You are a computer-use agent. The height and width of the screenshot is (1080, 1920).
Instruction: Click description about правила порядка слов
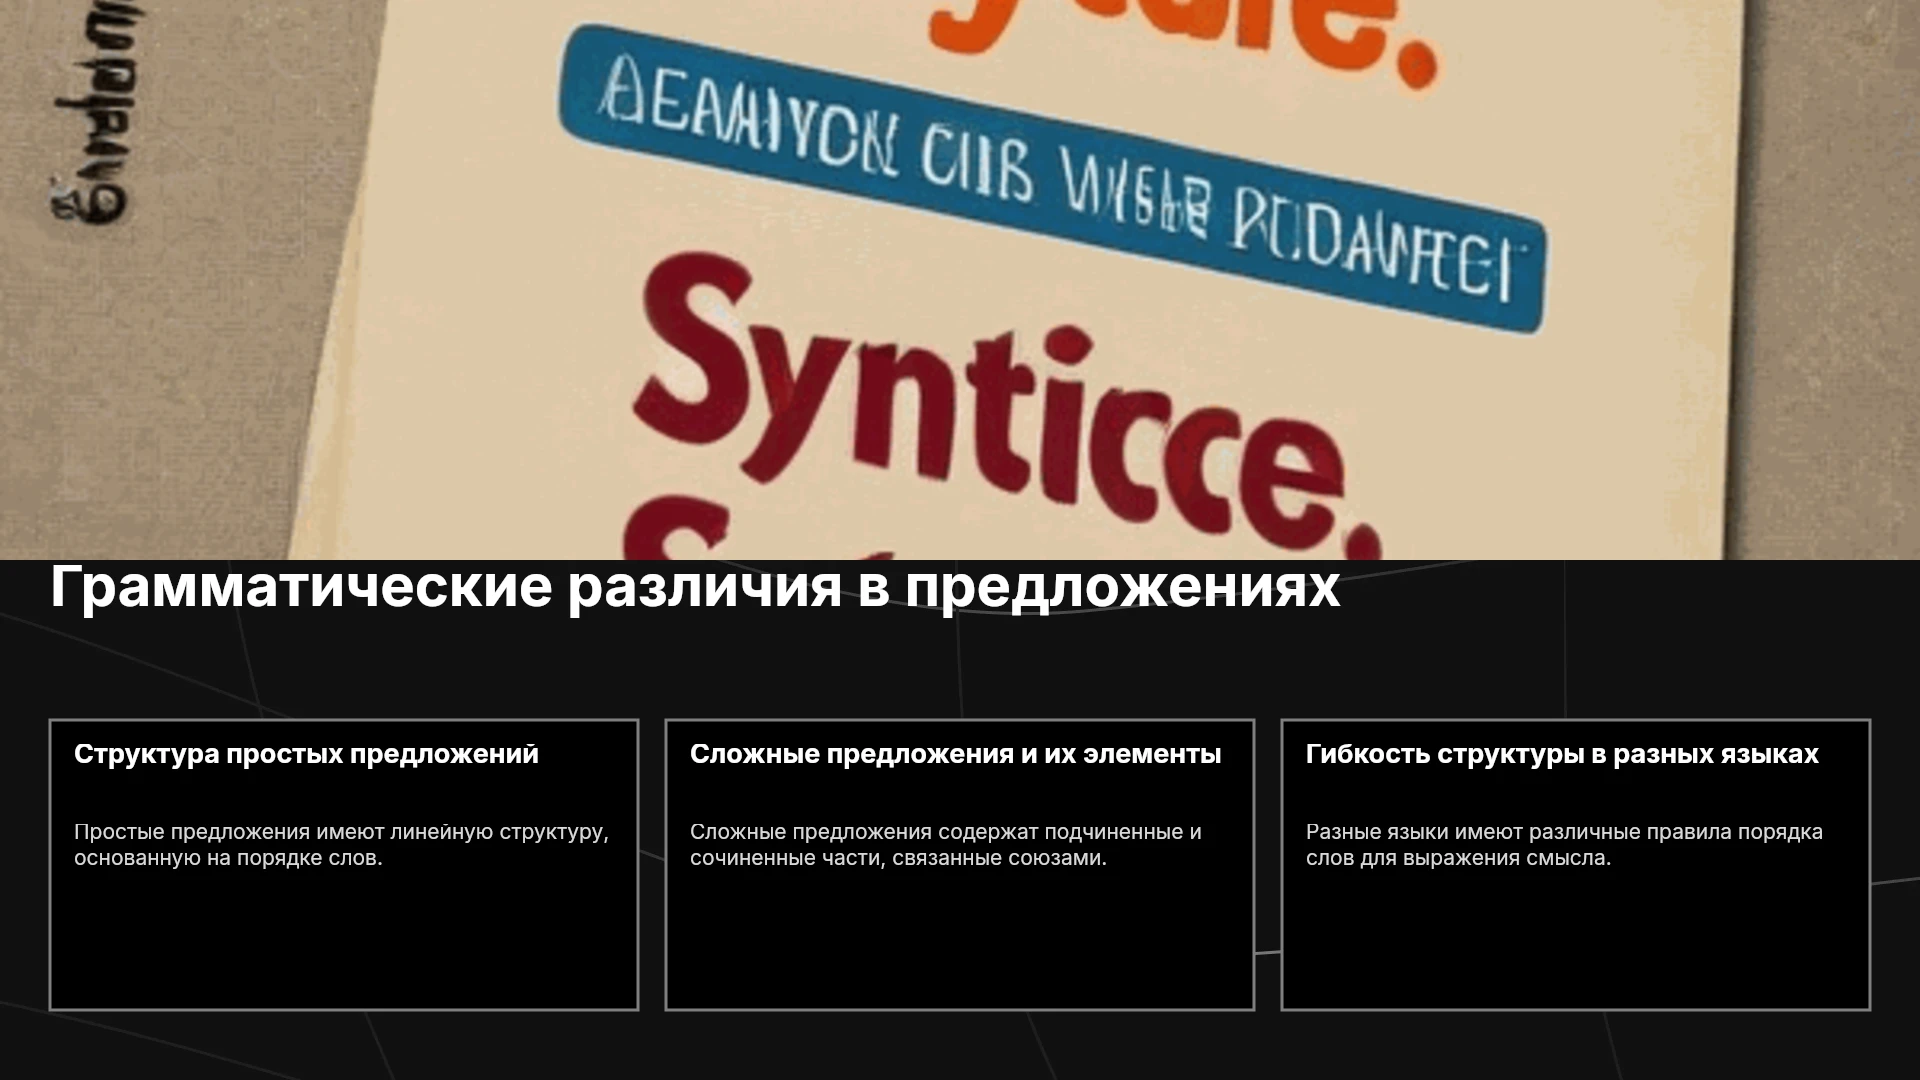1564,845
